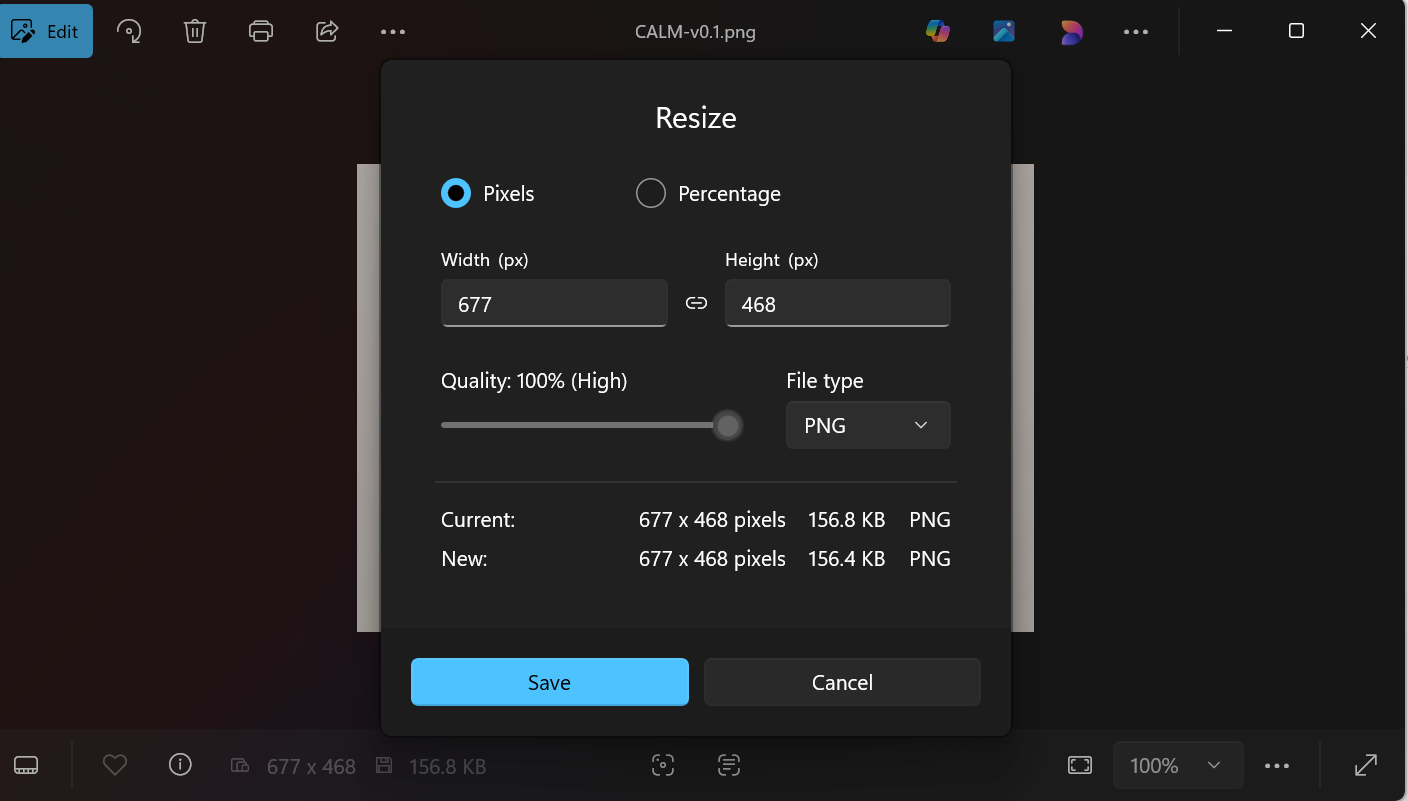The height and width of the screenshot is (801, 1408).
Task: Select the Percentage radio button
Action: click(x=651, y=193)
